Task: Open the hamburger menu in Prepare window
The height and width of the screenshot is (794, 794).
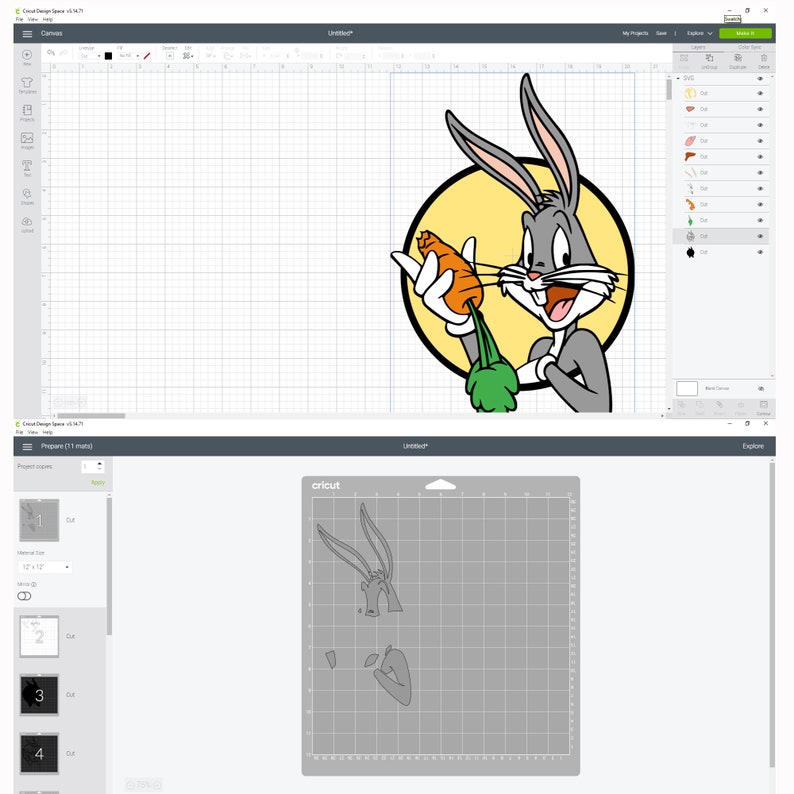Action: [x=27, y=447]
